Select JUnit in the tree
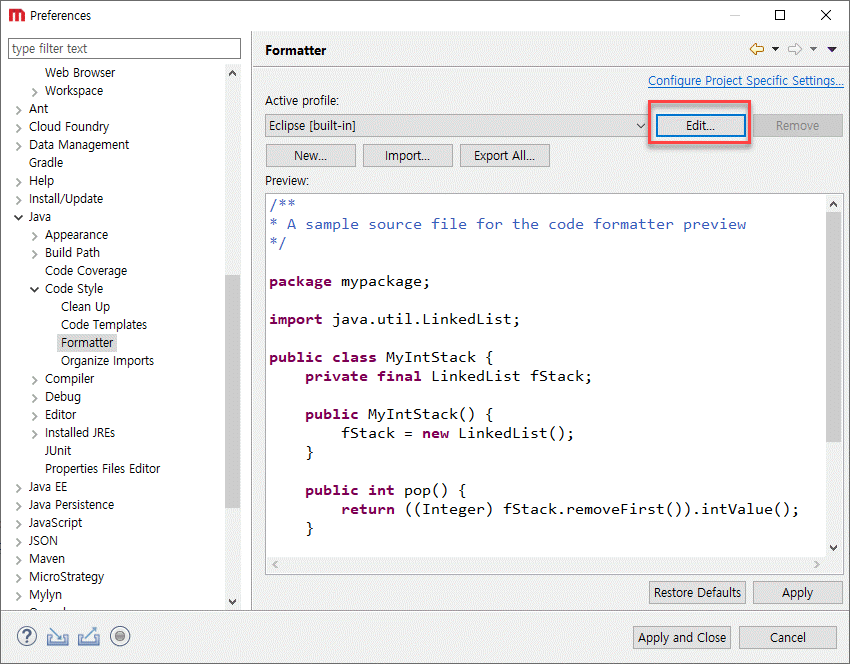850x664 pixels. [x=58, y=450]
